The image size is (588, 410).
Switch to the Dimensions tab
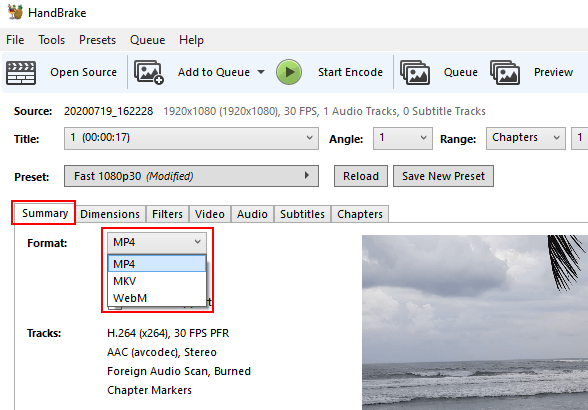point(110,214)
